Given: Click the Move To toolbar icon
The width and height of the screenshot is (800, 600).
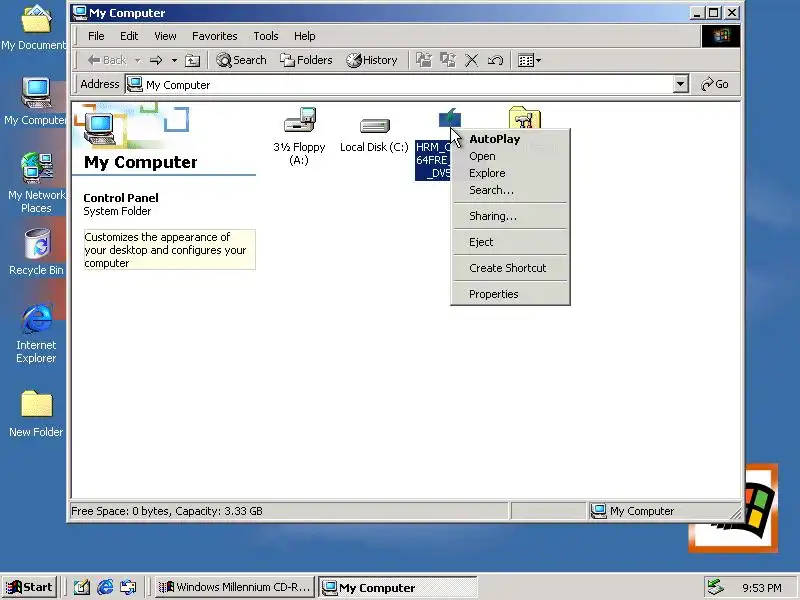Looking at the screenshot, I should [423, 60].
